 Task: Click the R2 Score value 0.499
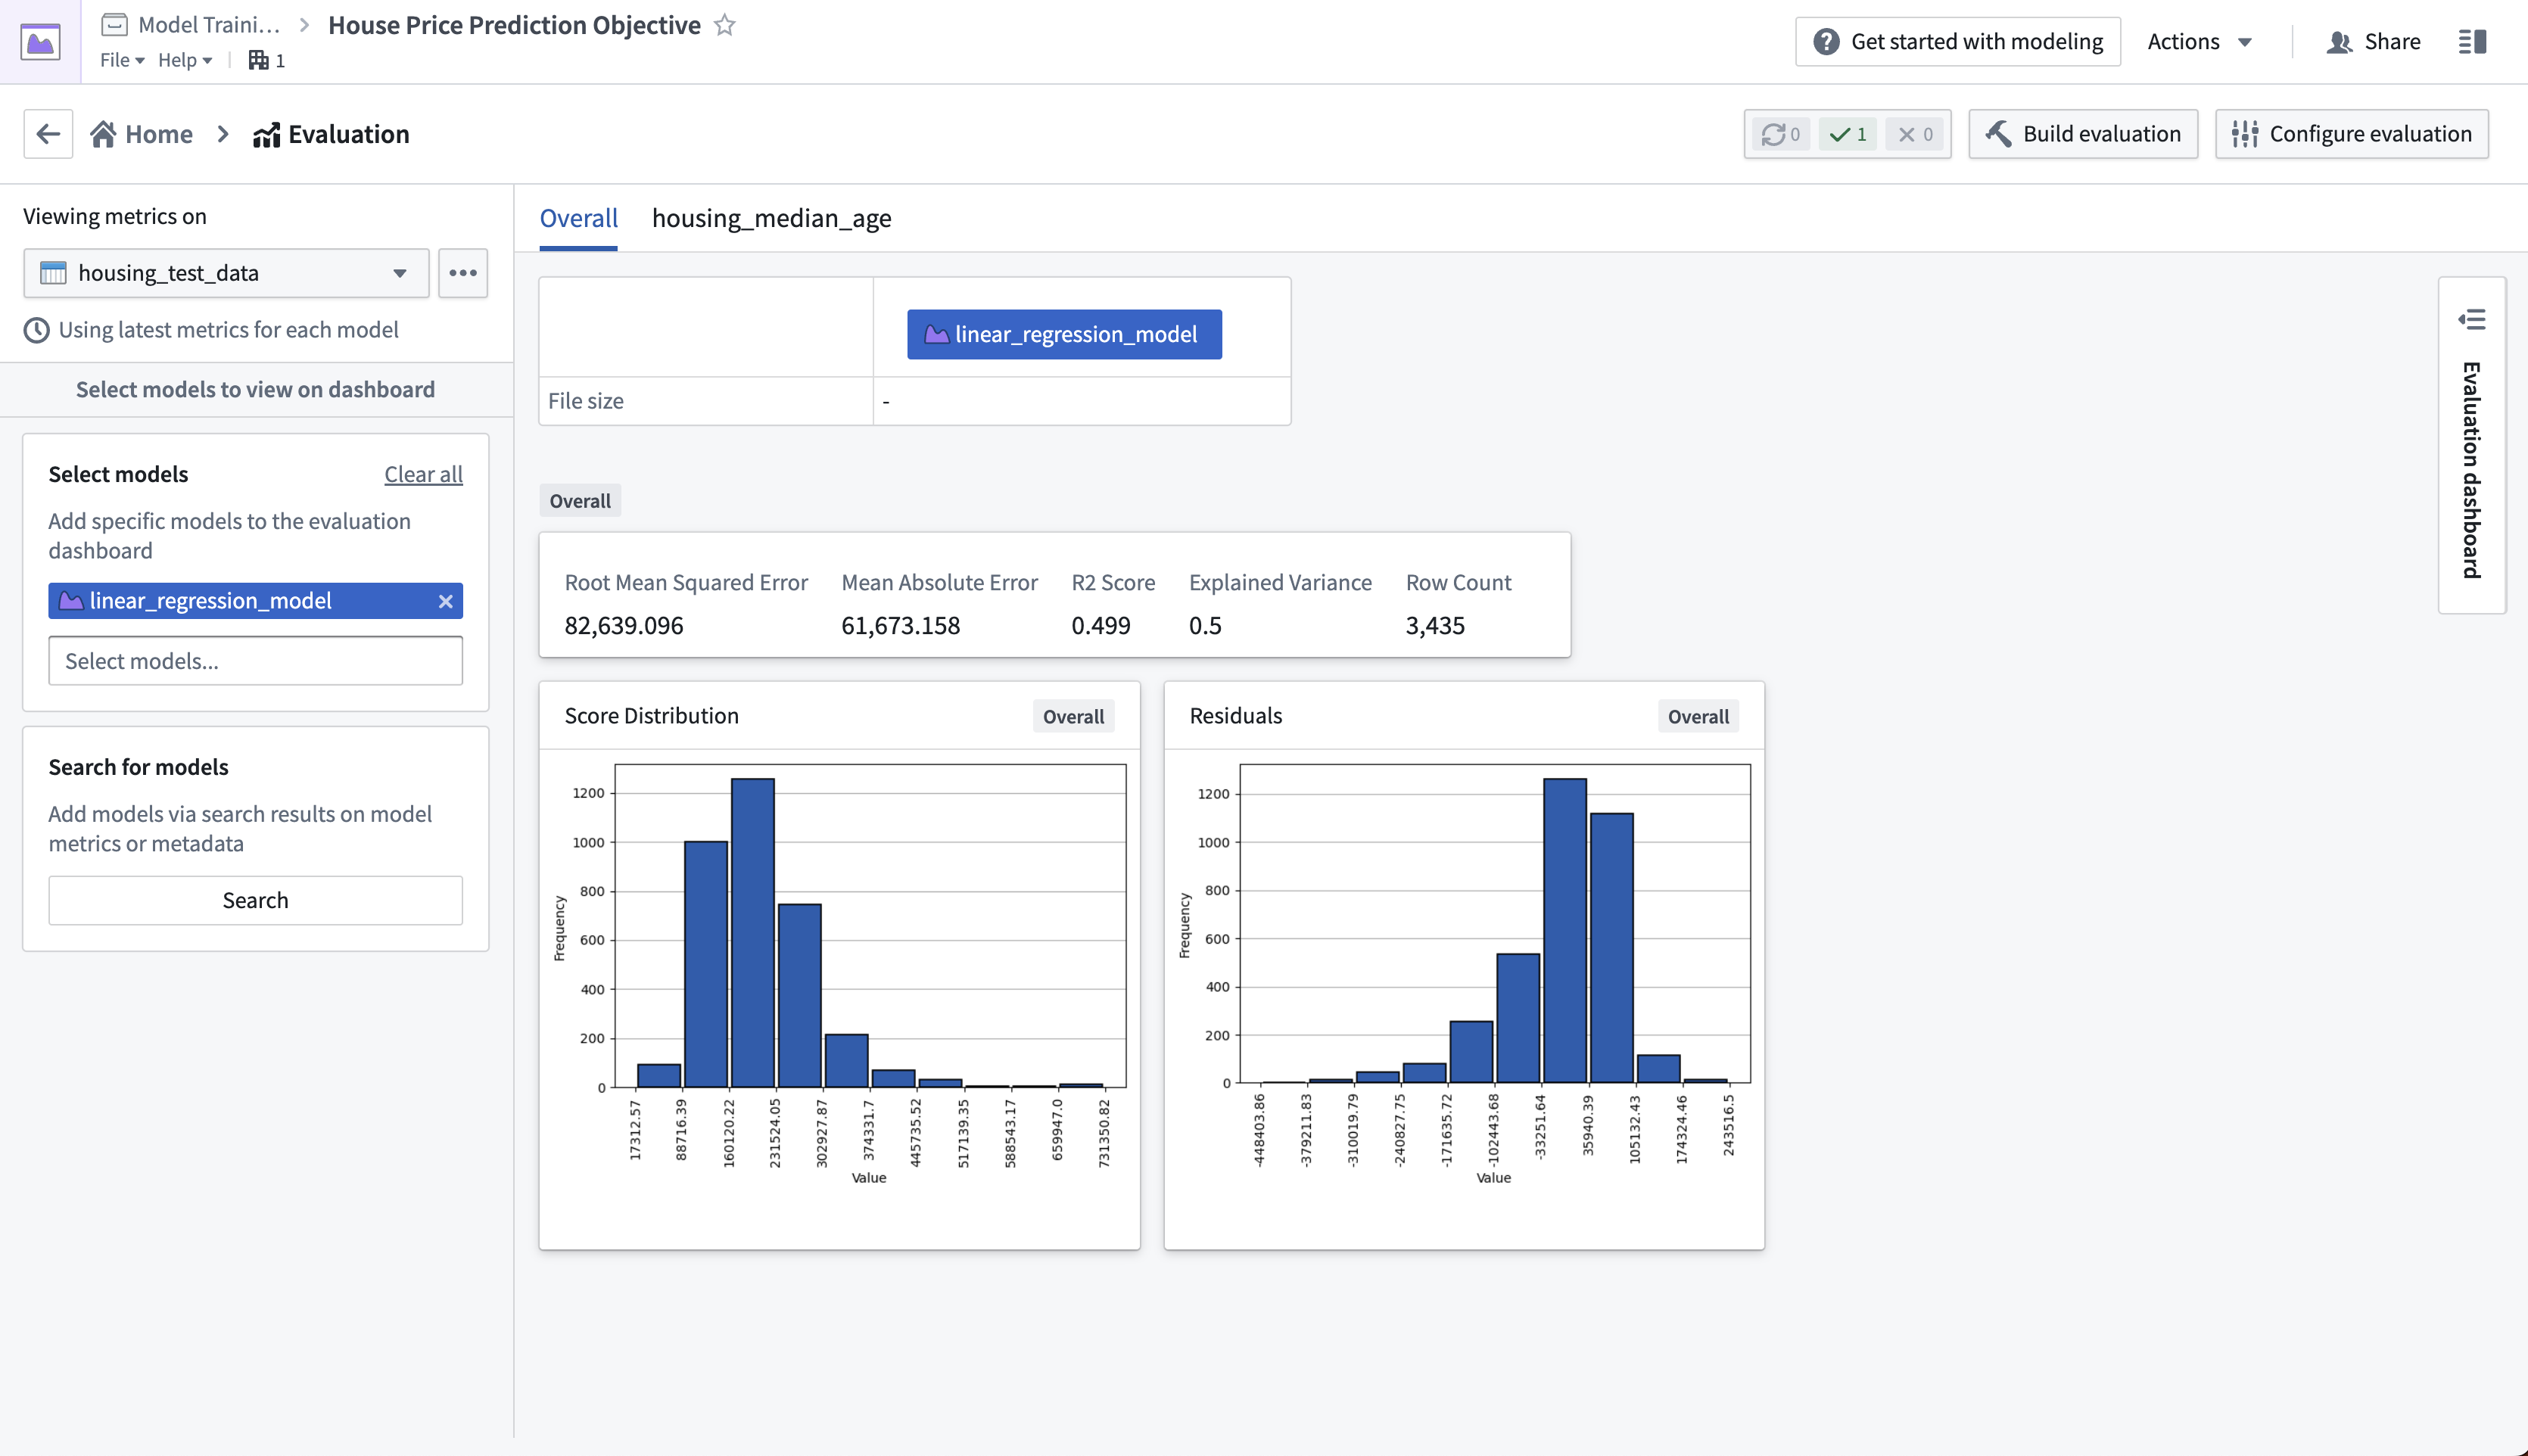pyautogui.click(x=1100, y=625)
